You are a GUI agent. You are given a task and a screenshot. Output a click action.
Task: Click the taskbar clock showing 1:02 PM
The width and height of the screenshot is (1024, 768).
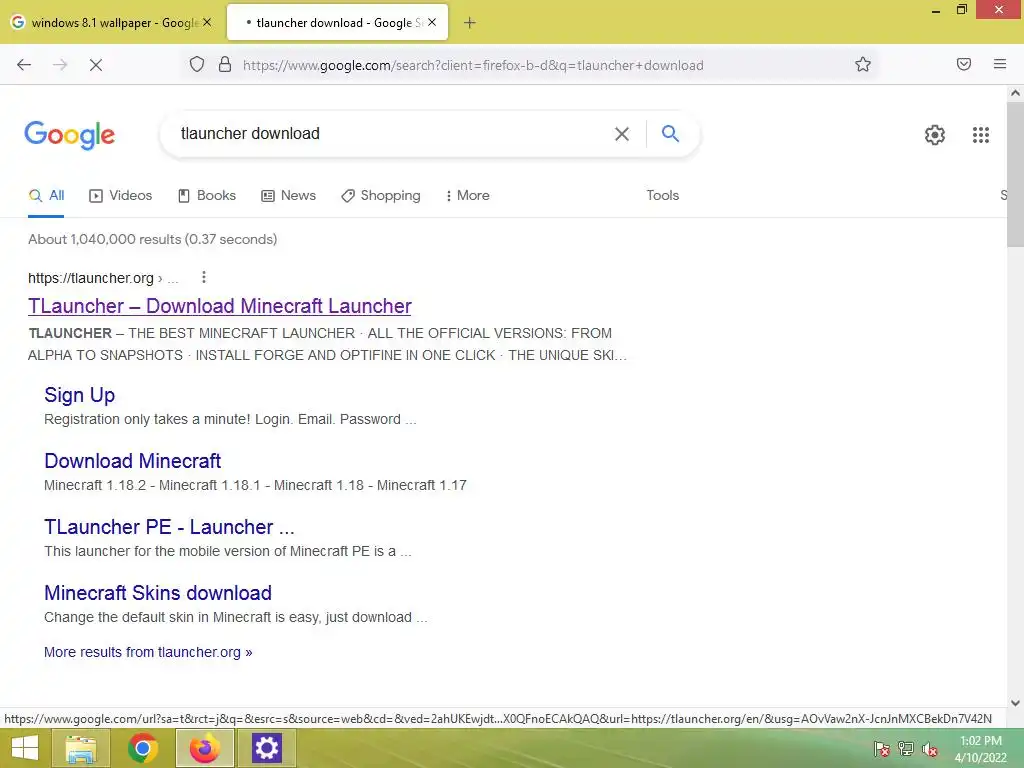click(981, 749)
